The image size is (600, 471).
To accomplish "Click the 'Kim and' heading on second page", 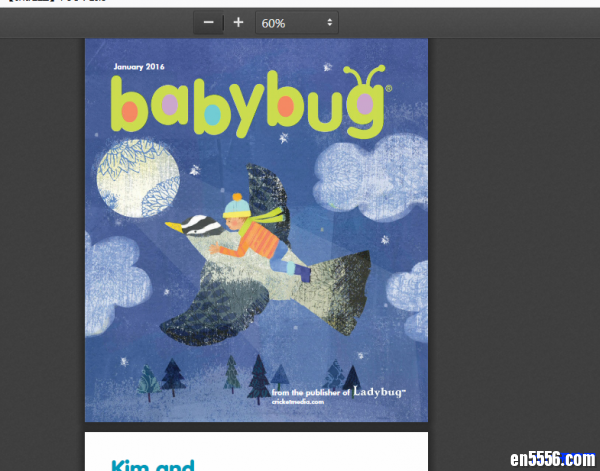I will click(x=152, y=464).
